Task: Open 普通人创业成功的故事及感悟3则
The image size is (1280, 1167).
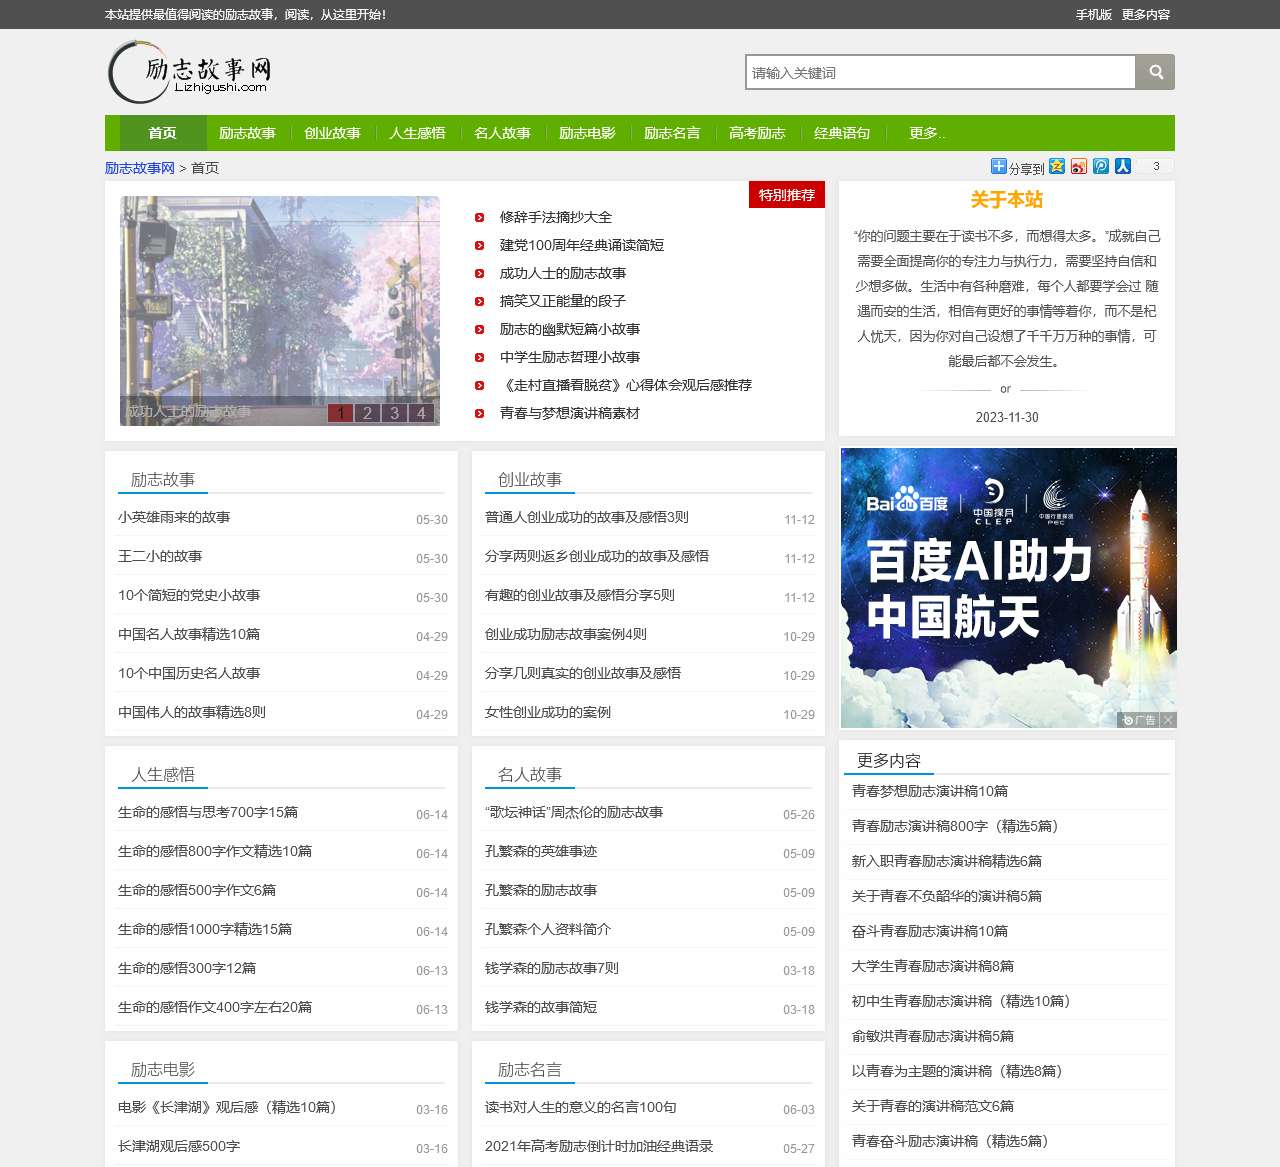Action: point(587,517)
